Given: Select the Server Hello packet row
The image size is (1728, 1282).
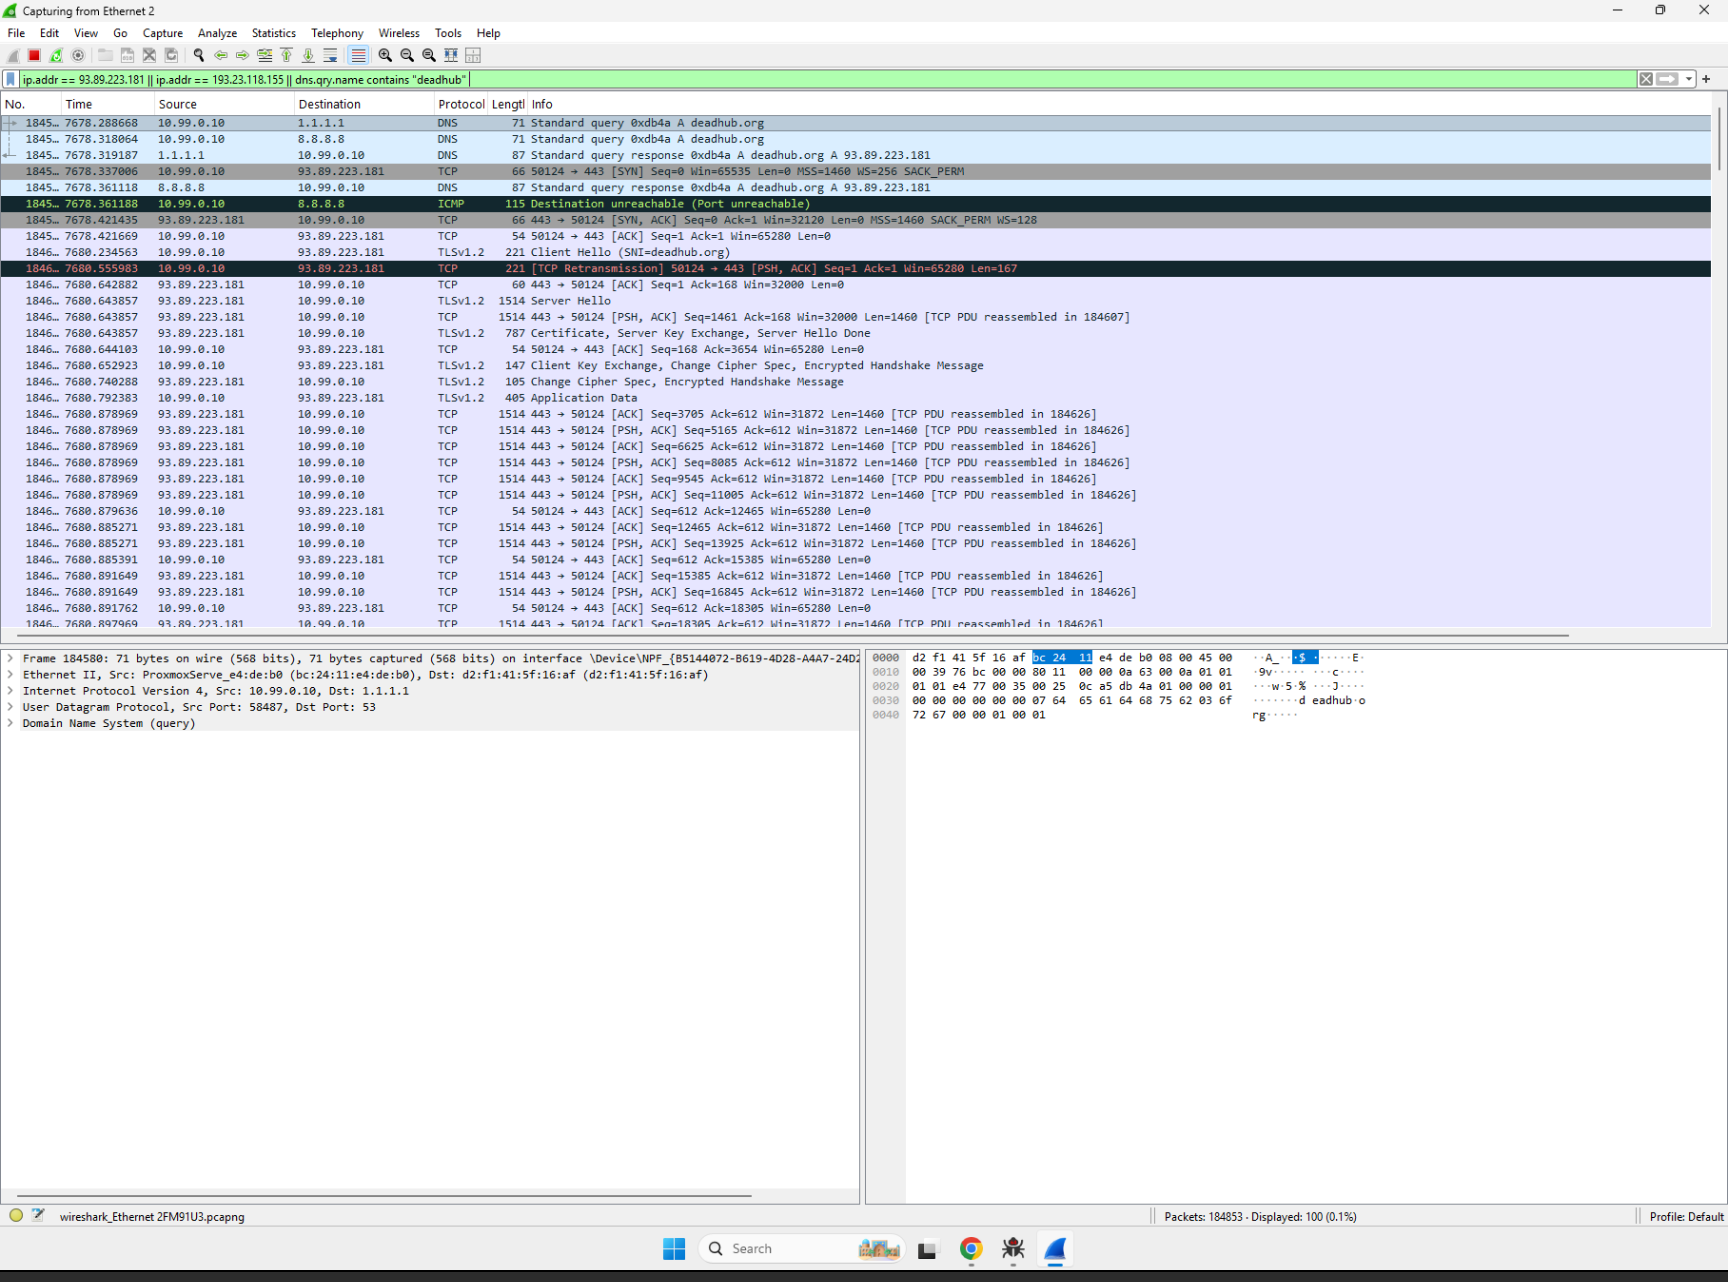Looking at the screenshot, I should pyautogui.click(x=856, y=301).
